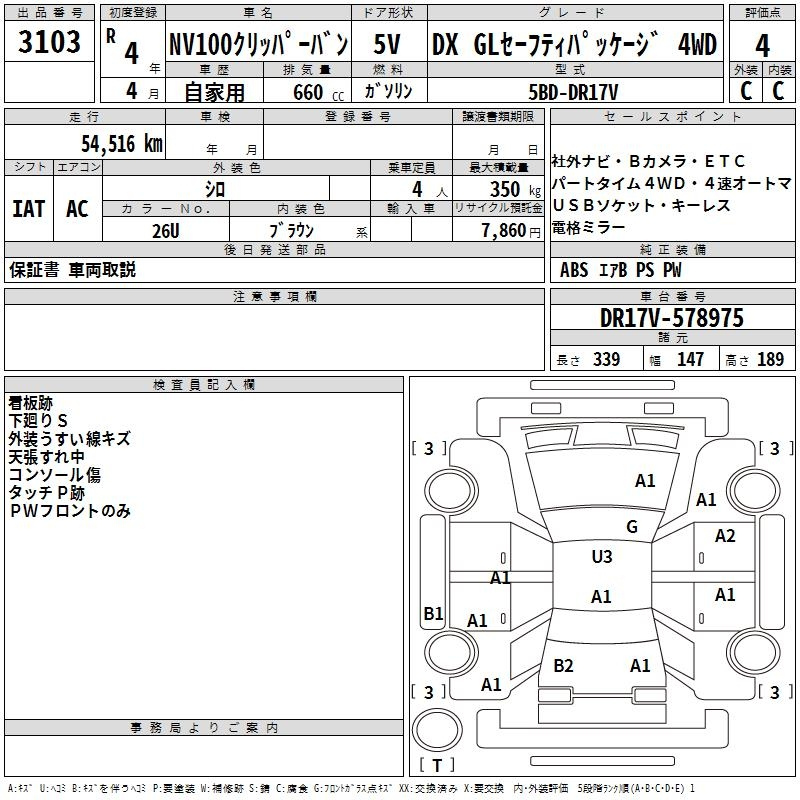Viewport: 800px width, 800px height.
Task: Click the 後日発送部品 header
Action: coord(274,249)
